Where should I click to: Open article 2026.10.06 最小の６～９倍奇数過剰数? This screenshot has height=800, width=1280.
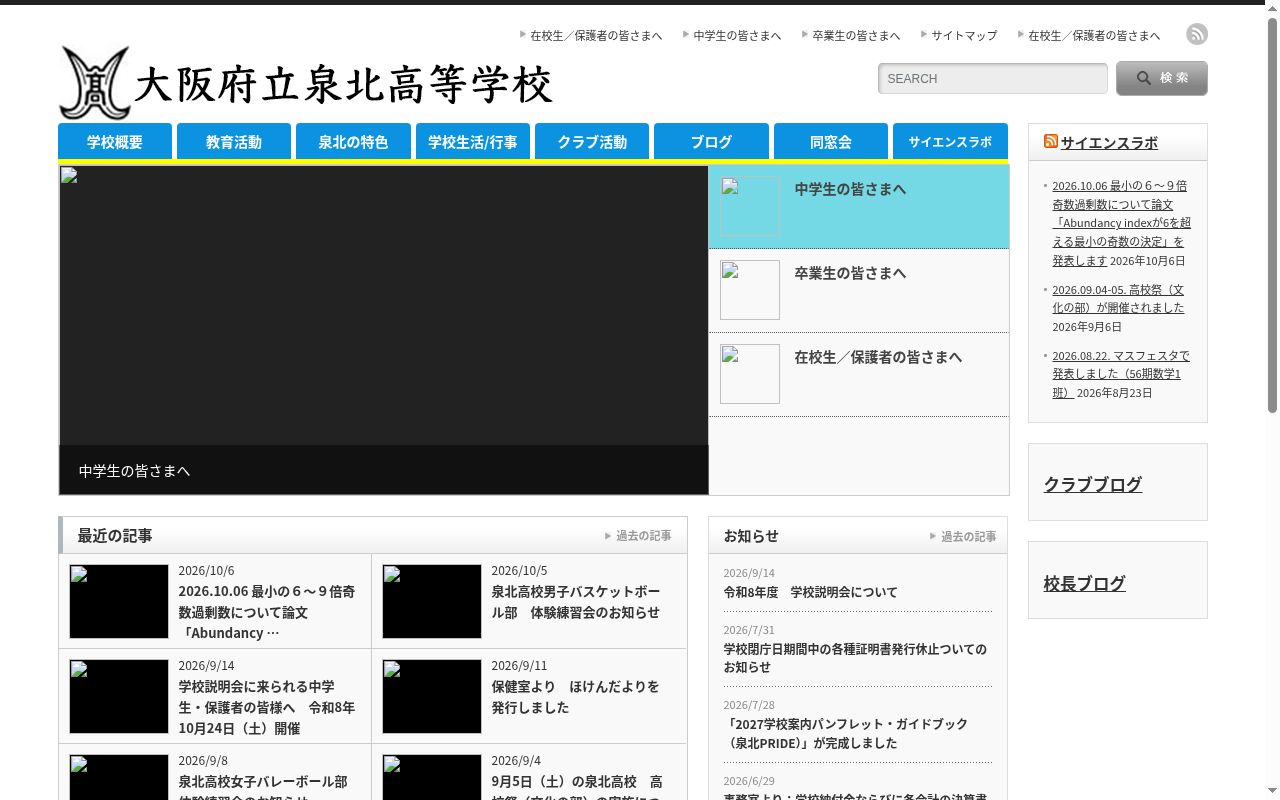[267, 612]
